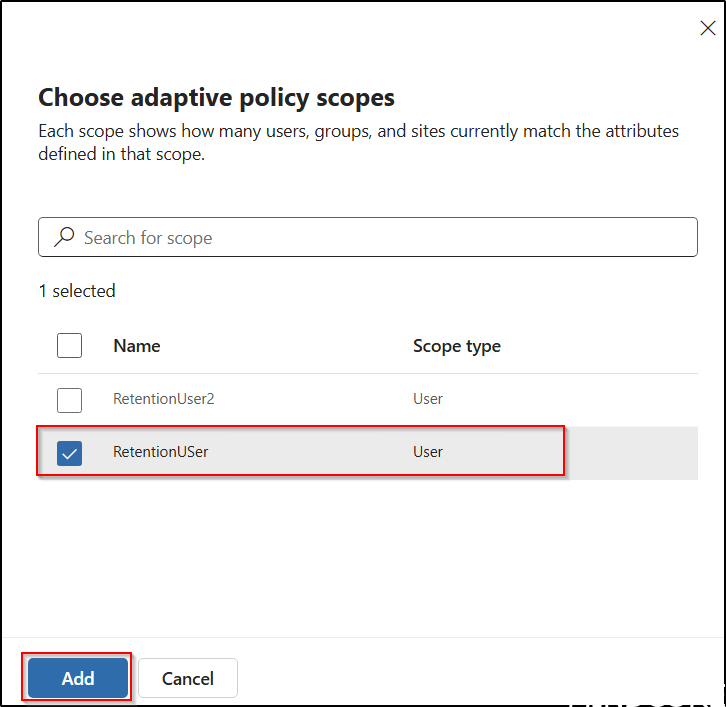Click the 'Choose adaptive policy scopes' heading
Viewport: 726px width, 707px height.
pyautogui.click(x=216, y=98)
